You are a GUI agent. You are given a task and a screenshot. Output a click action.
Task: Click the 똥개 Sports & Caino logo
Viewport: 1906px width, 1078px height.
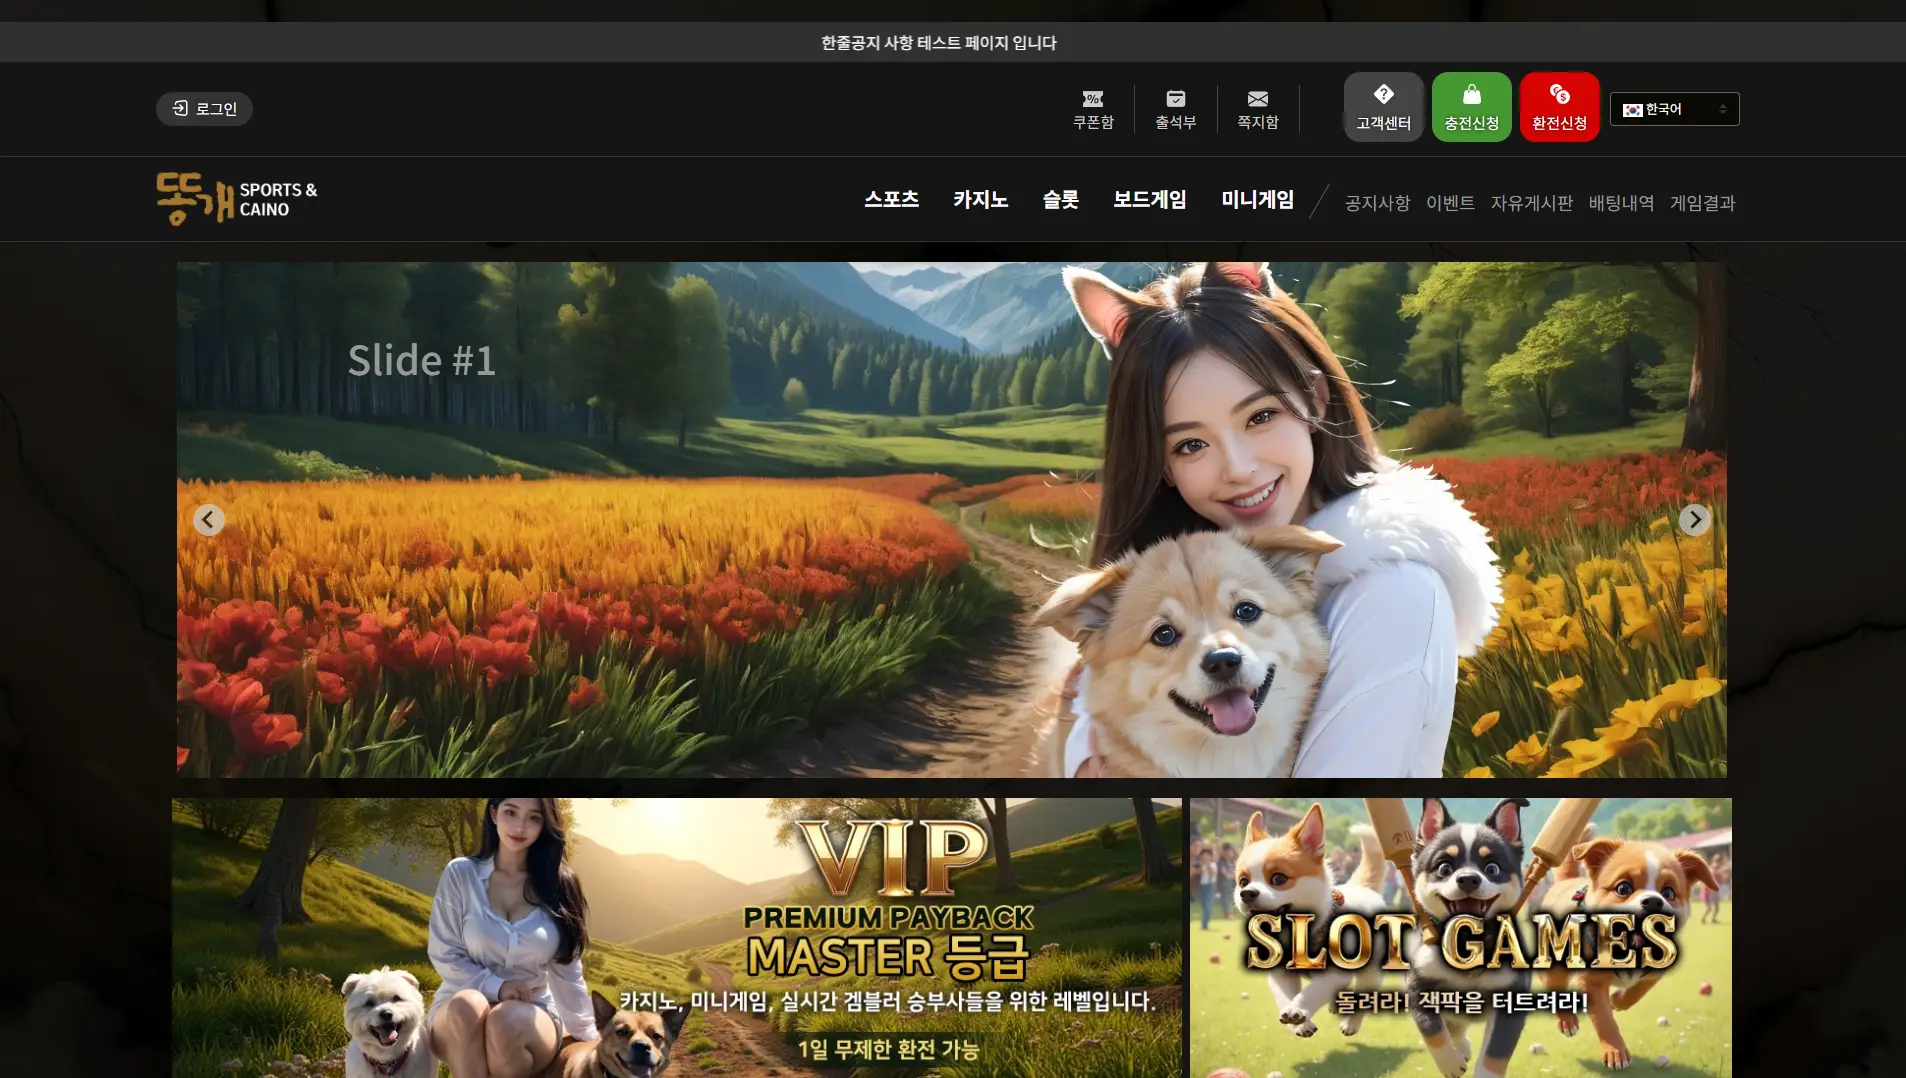[237, 199]
